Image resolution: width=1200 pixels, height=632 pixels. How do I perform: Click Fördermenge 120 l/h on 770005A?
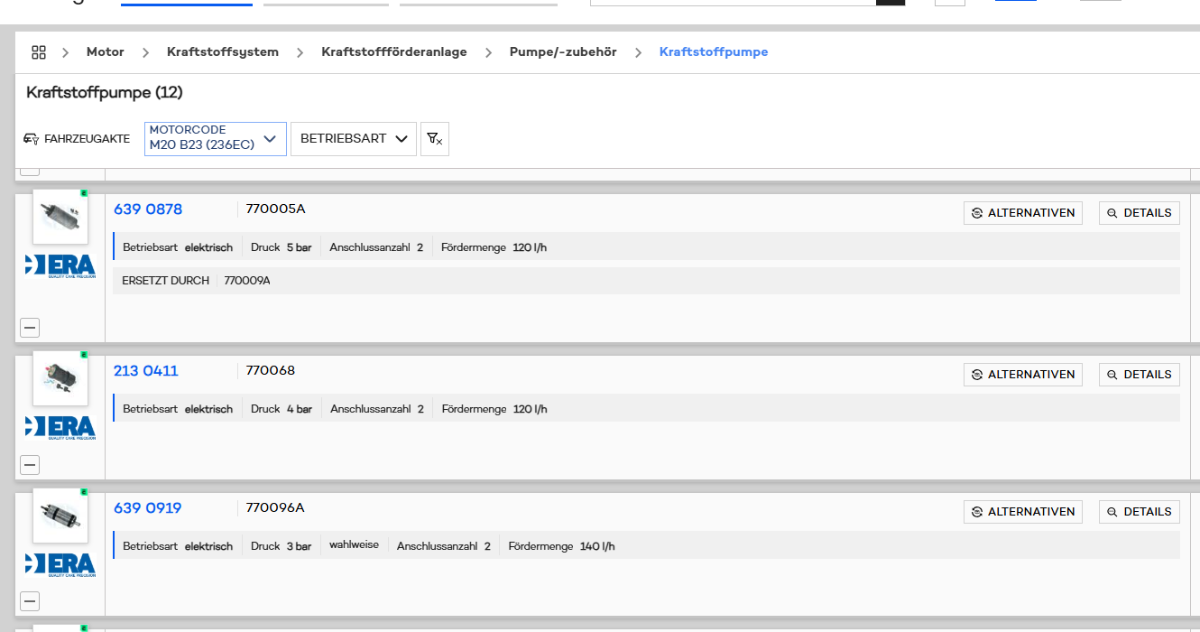pyautogui.click(x=494, y=247)
